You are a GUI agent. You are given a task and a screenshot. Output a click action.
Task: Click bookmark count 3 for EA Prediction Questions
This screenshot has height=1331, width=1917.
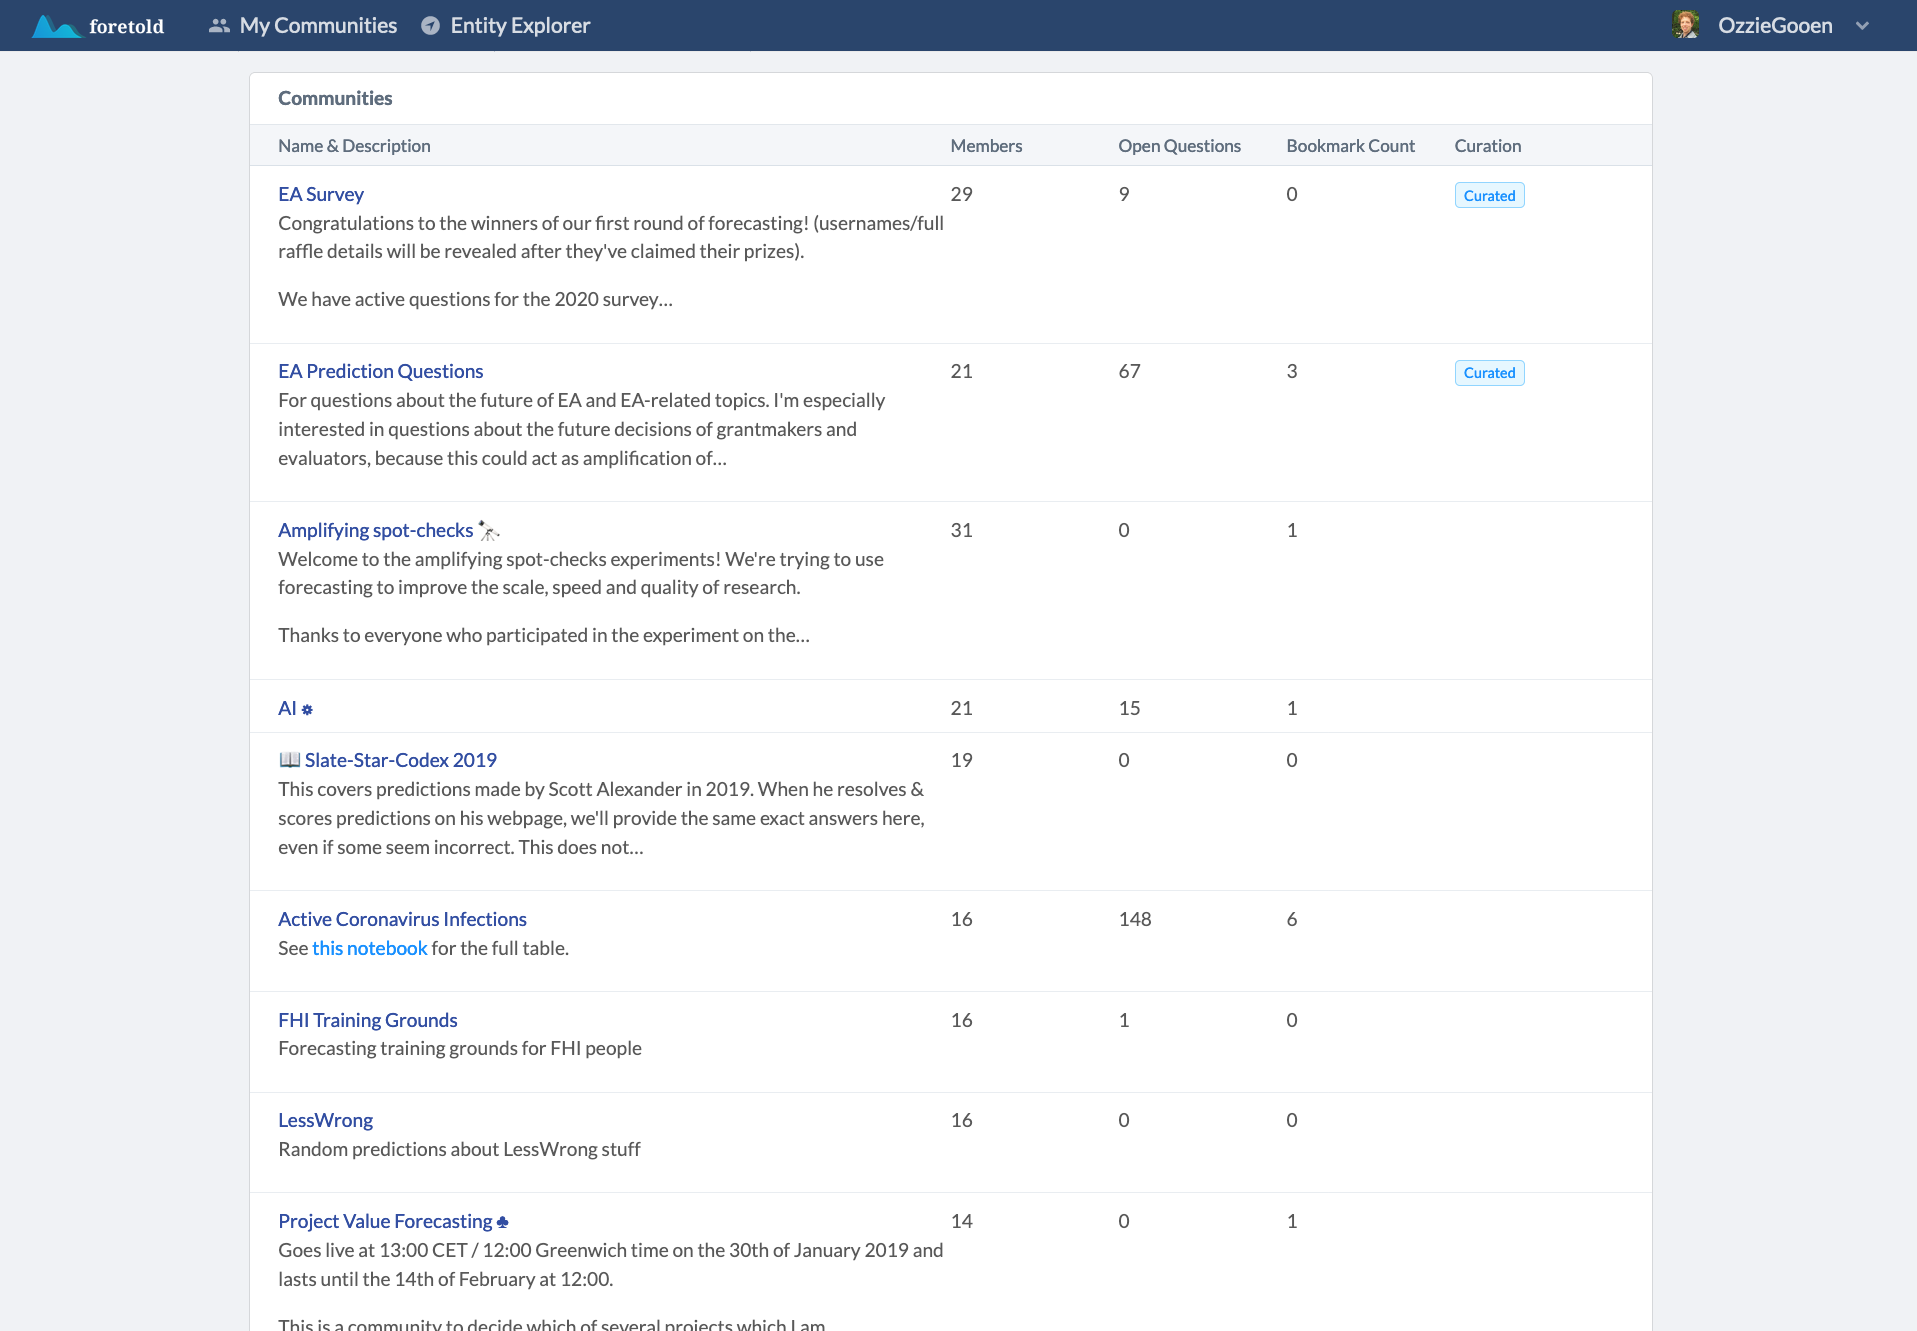tap(1292, 371)
